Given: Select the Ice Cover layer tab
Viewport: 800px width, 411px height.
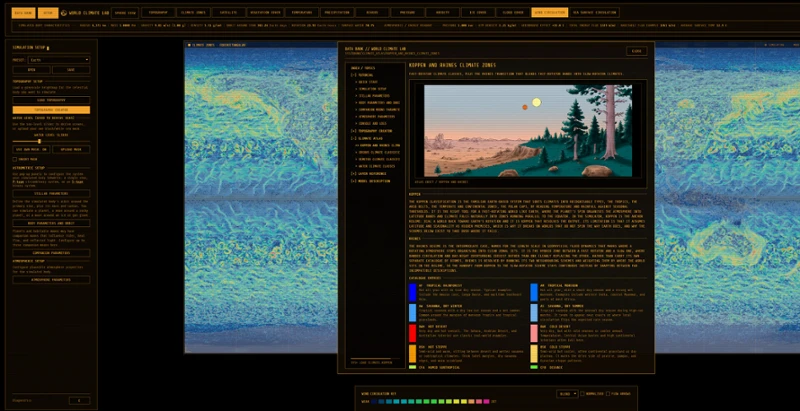Looking at the screenshot, I should click(x=478, y=13).
